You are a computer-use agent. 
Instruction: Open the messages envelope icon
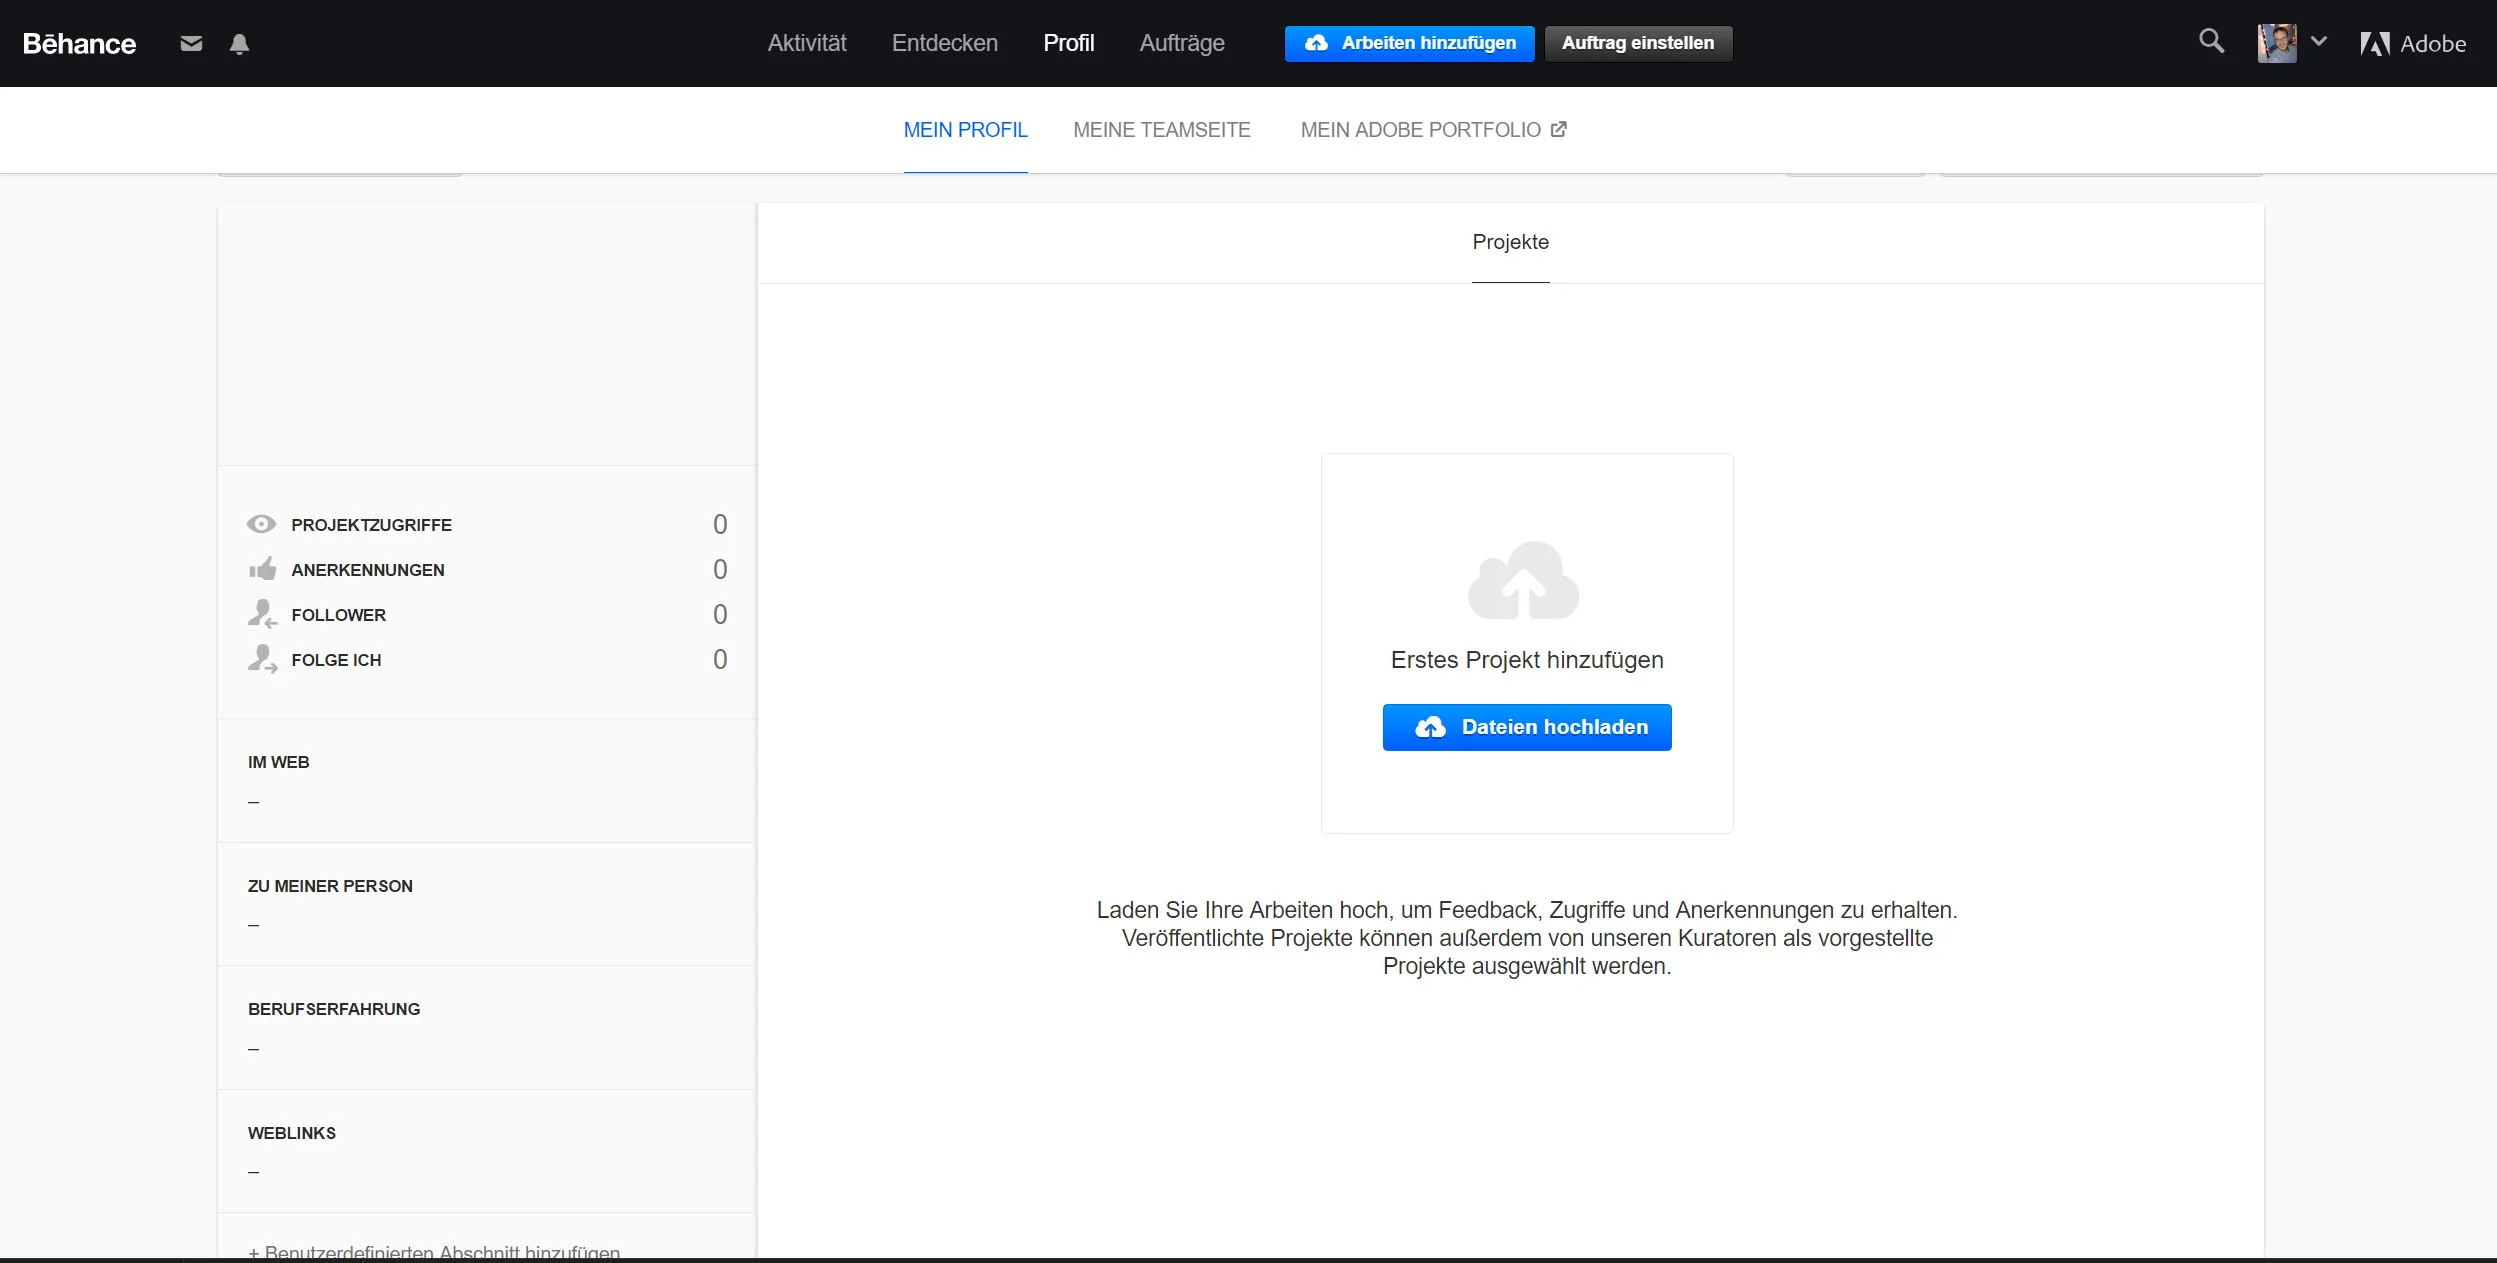pyautogui.click(x=191, y=44)
